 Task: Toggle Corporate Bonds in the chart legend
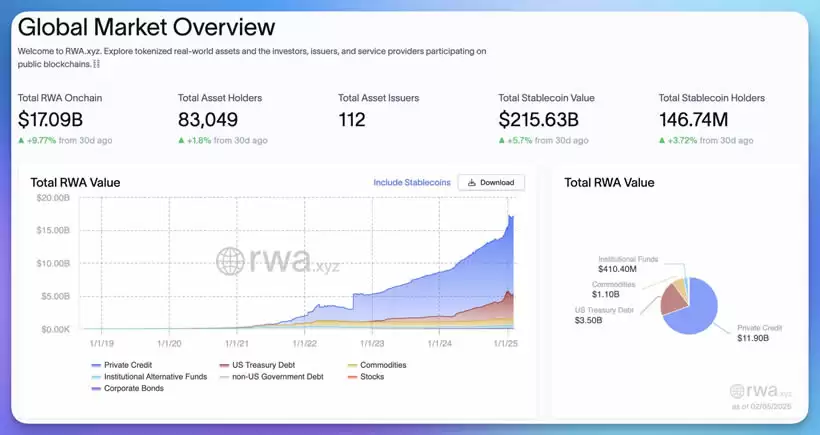128,389
